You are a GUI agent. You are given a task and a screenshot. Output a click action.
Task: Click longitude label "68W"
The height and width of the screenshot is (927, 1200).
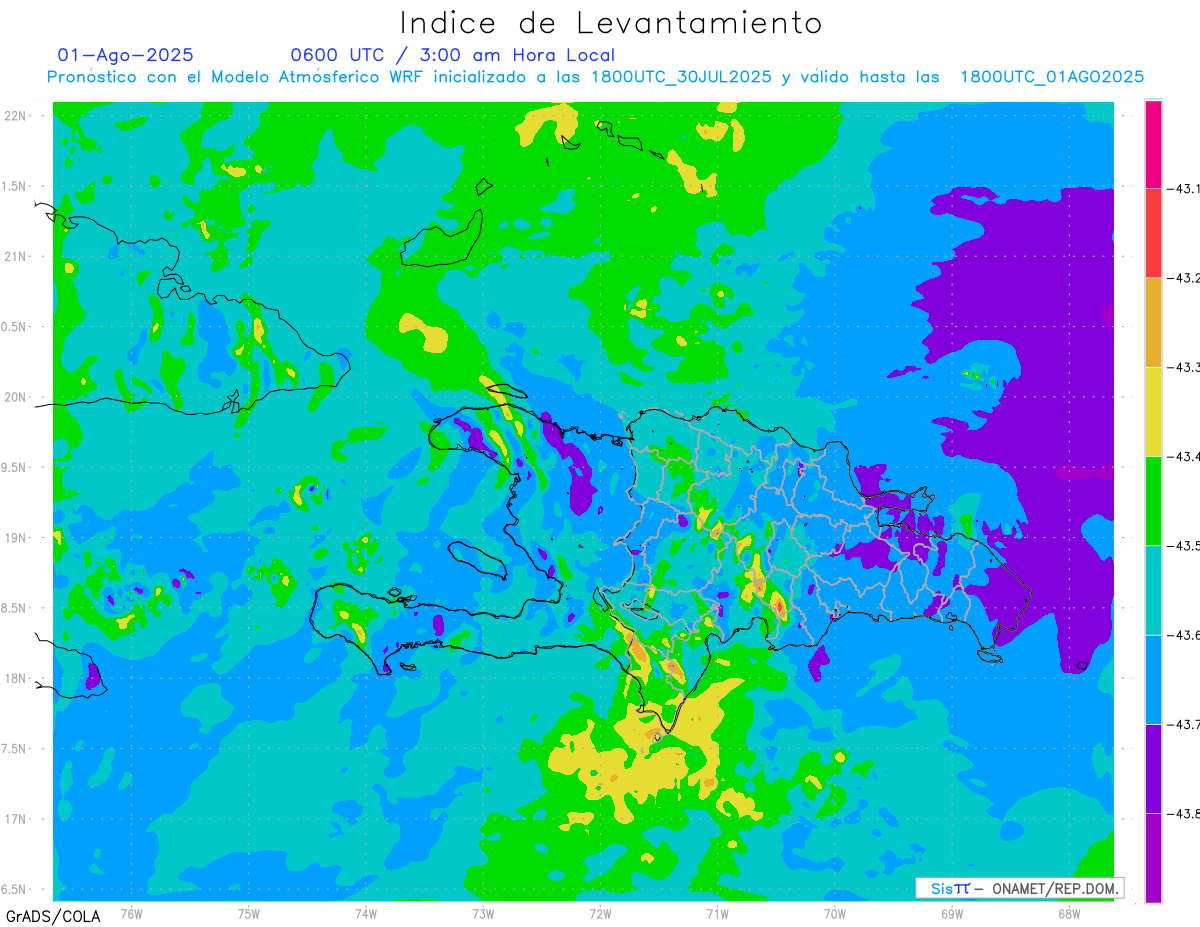click(x=1069, y=912)
